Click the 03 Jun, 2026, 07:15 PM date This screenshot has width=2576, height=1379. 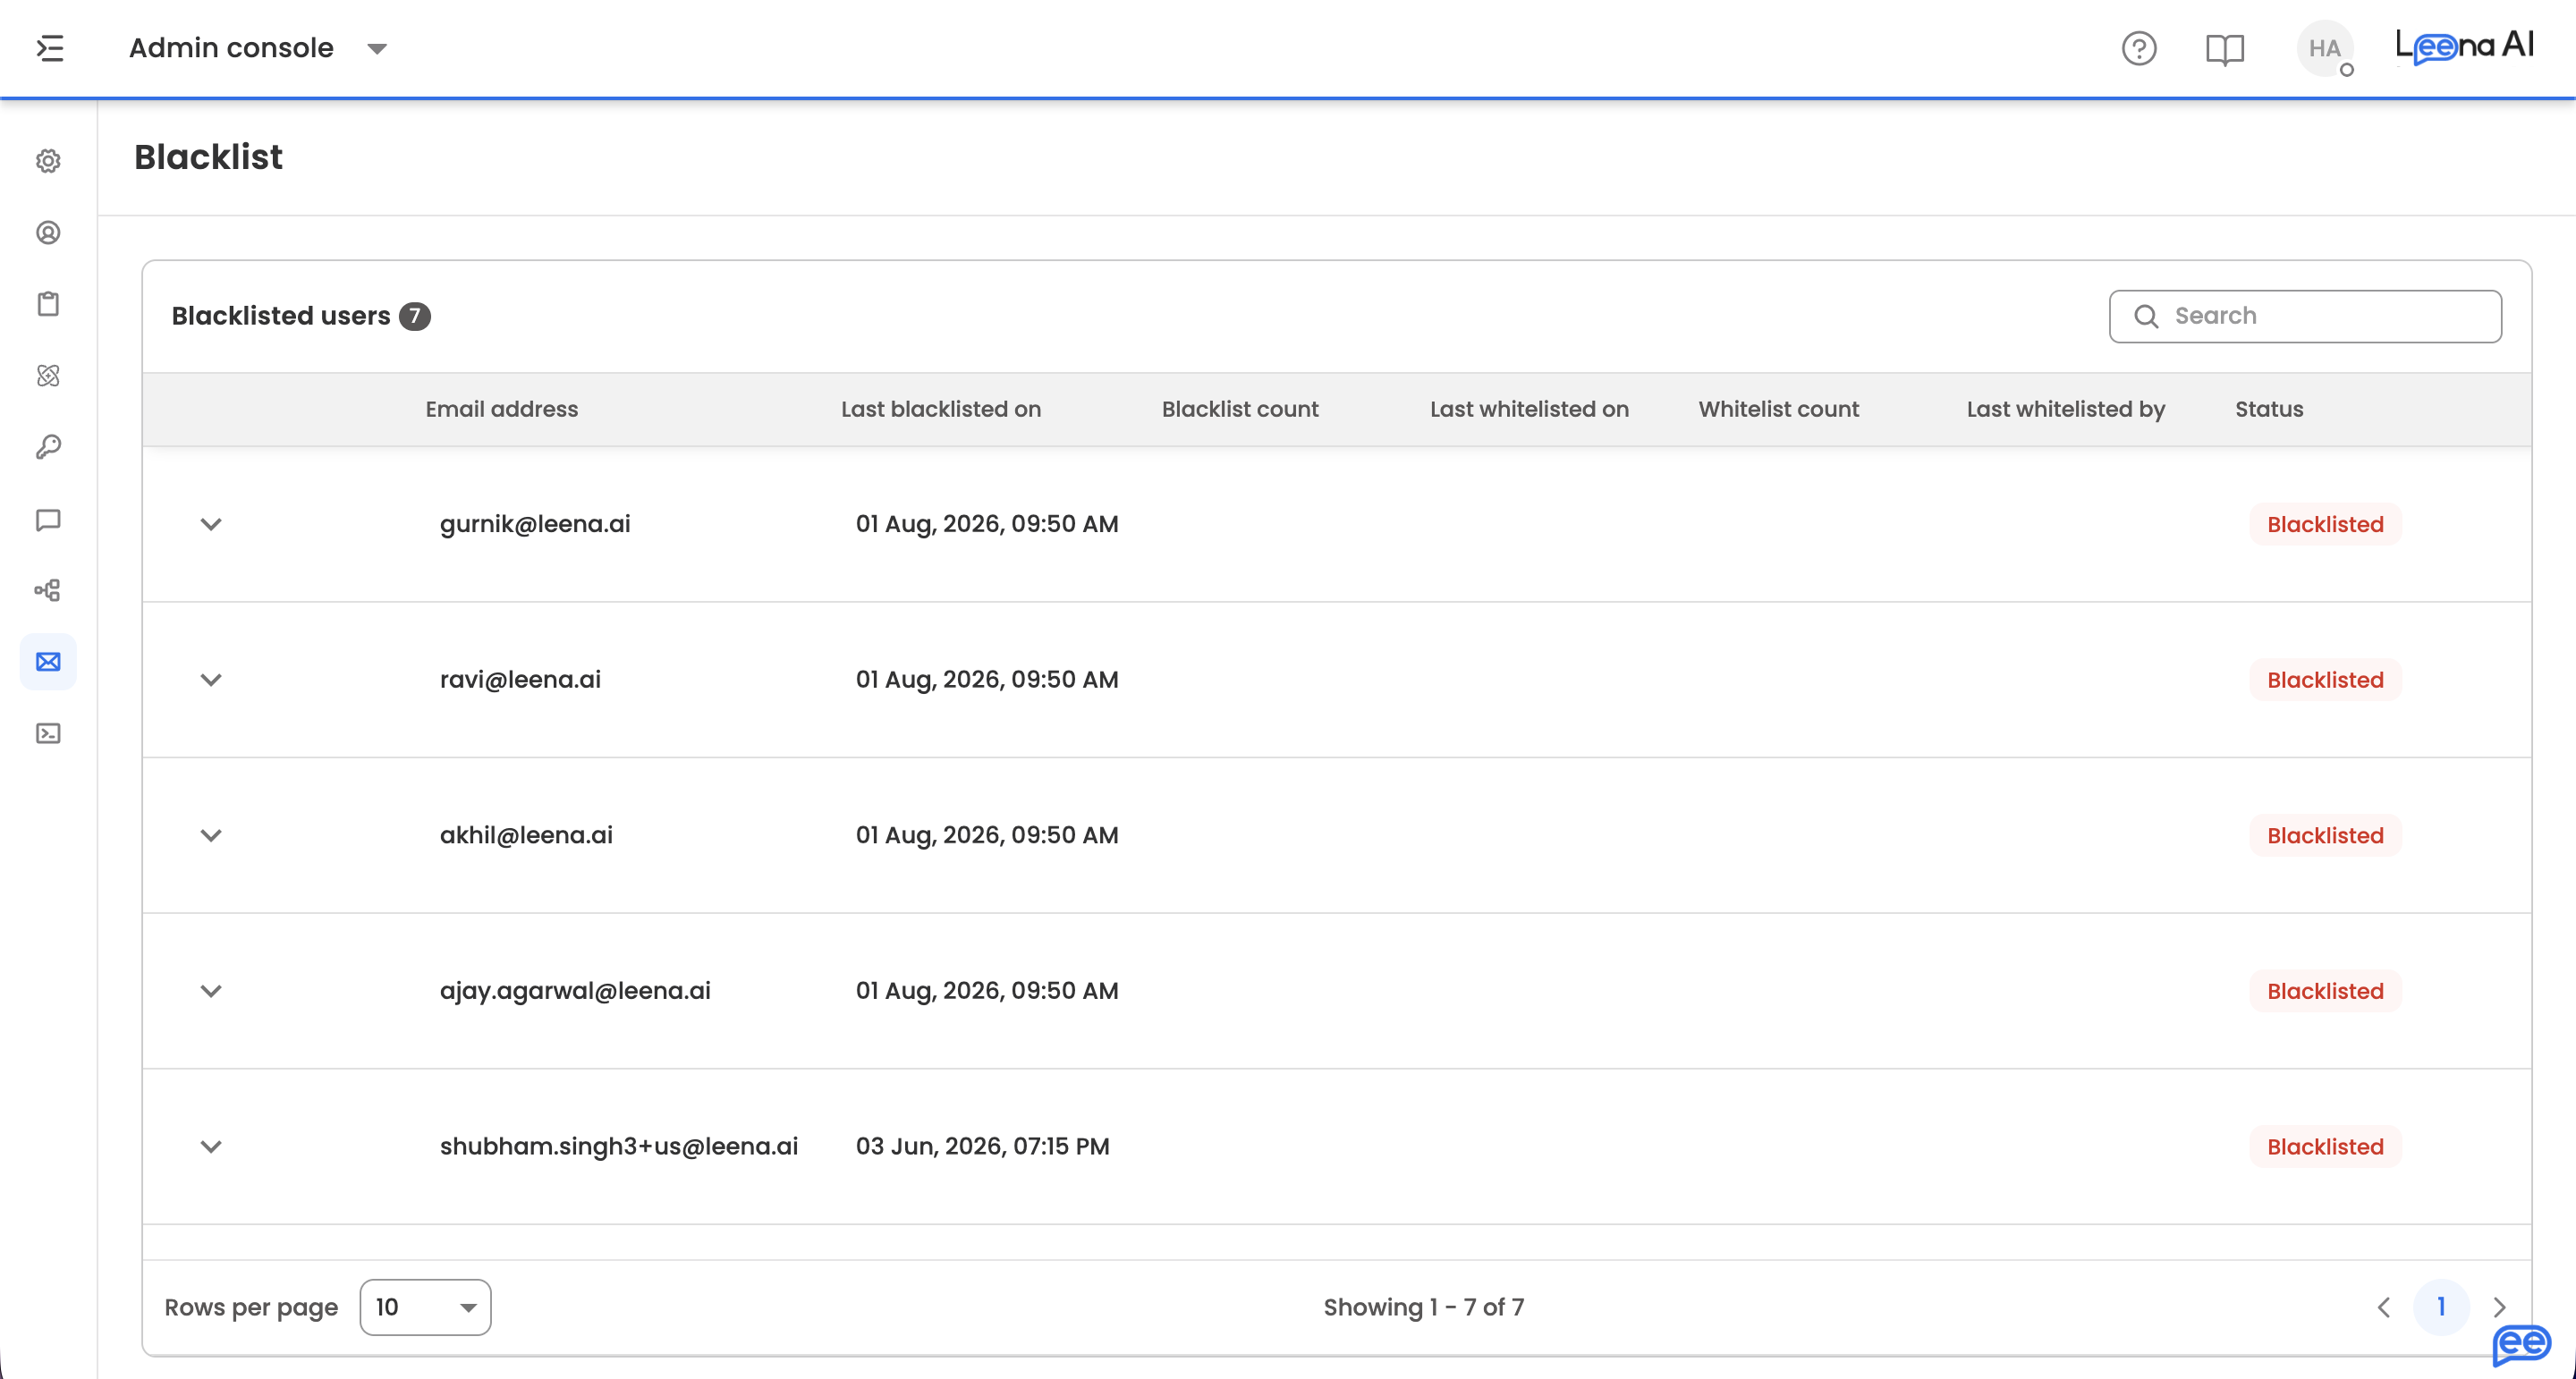(x=983, y=1147)
